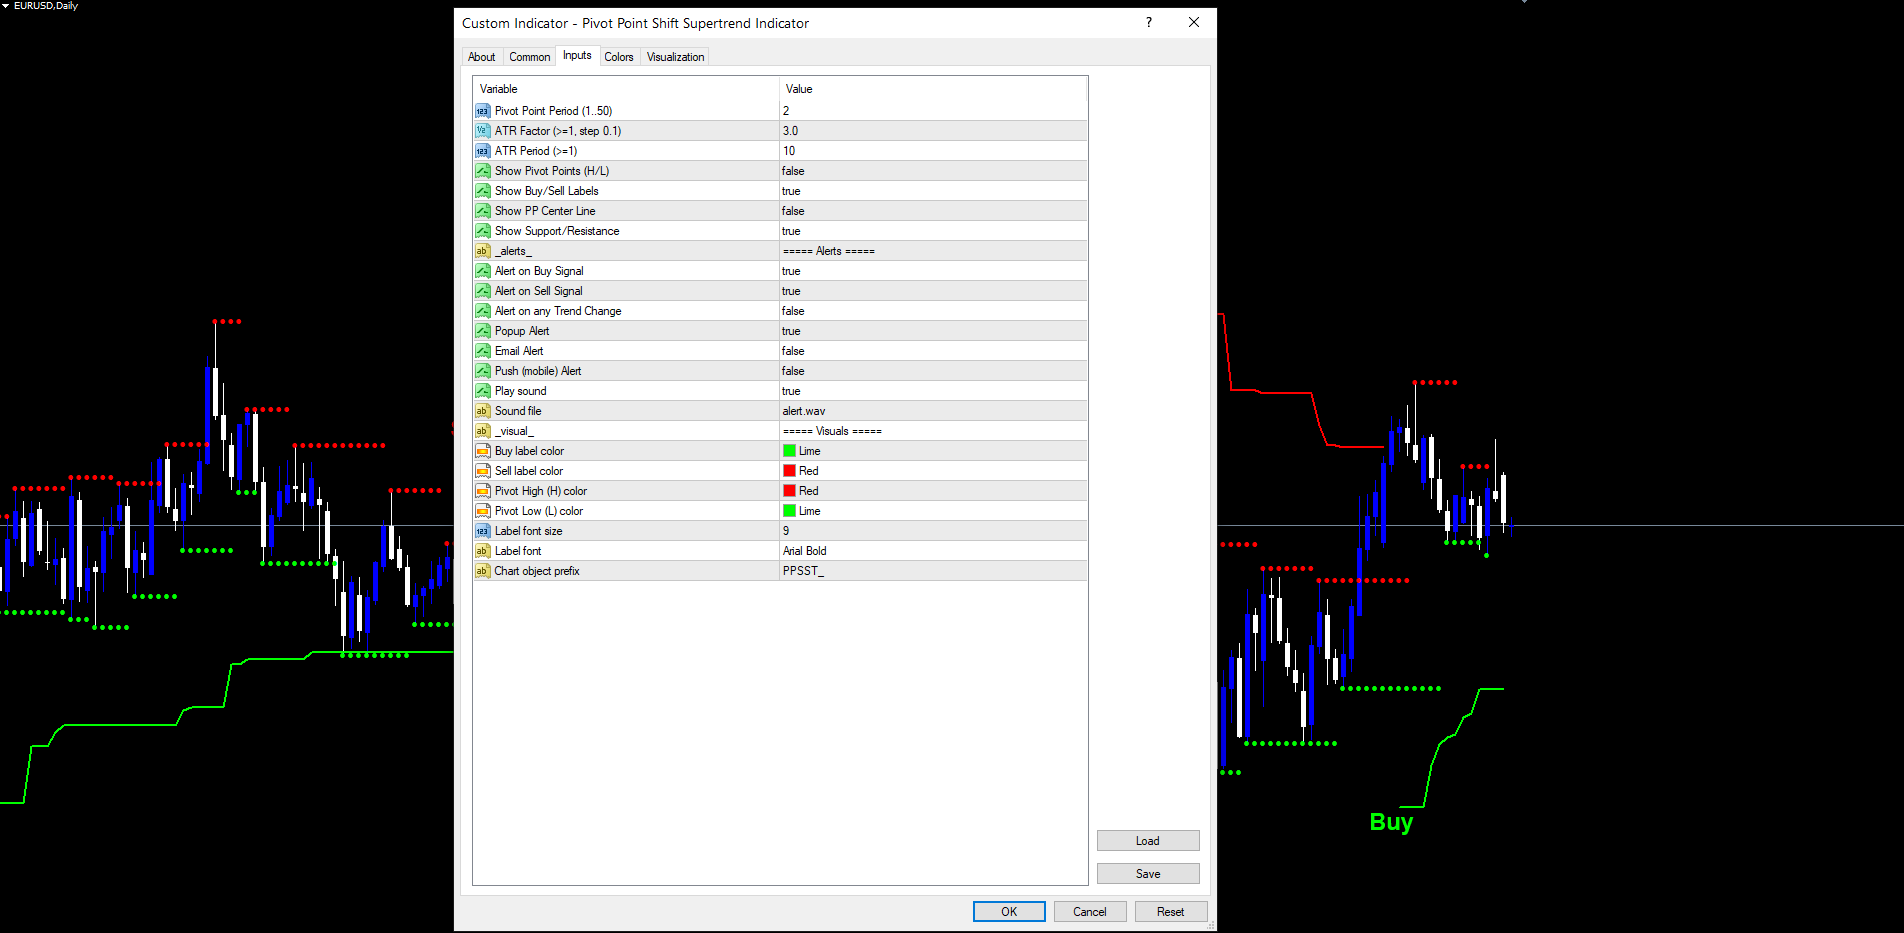Click the Label font size integer icon
1904x933 pixels.
pos(483,531)
